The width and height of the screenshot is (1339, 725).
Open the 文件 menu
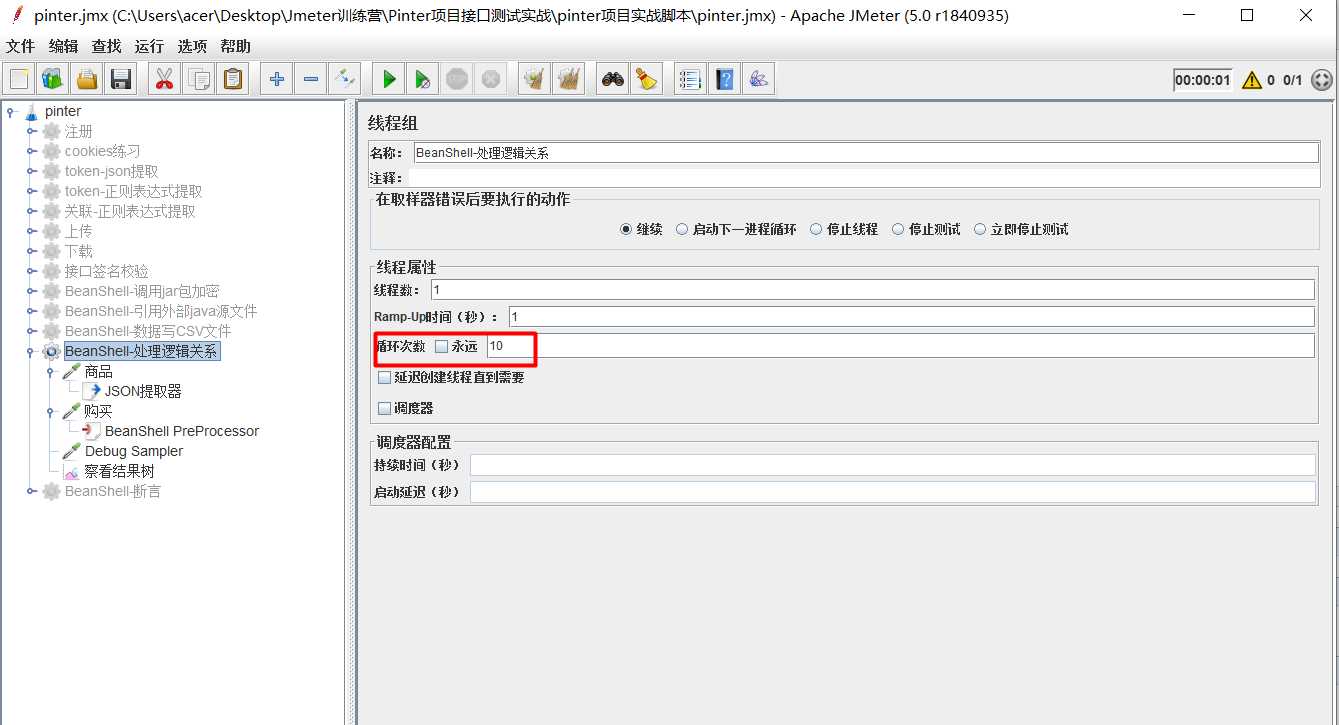[x=20, y=46]
